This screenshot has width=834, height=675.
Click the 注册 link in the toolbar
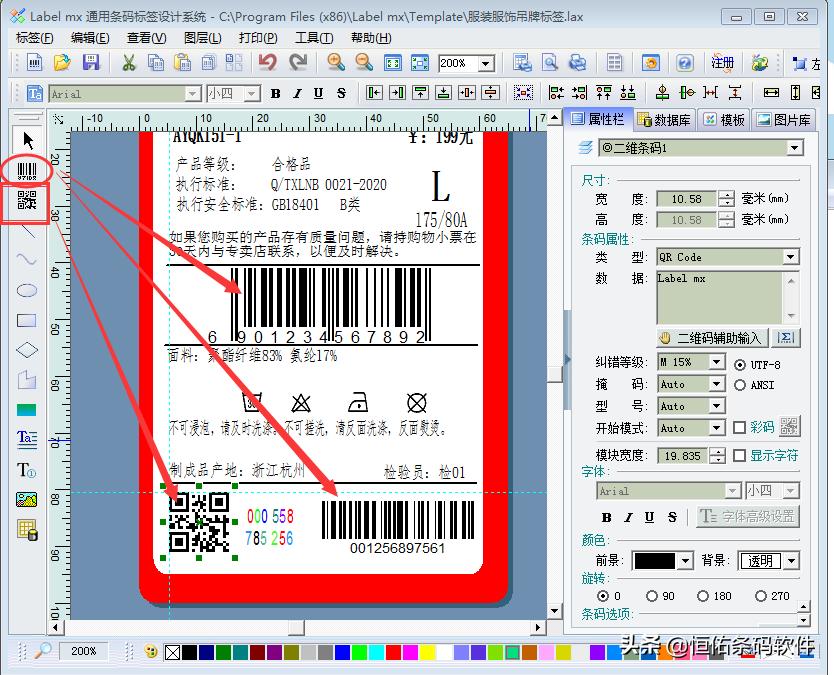pos(723,62)
